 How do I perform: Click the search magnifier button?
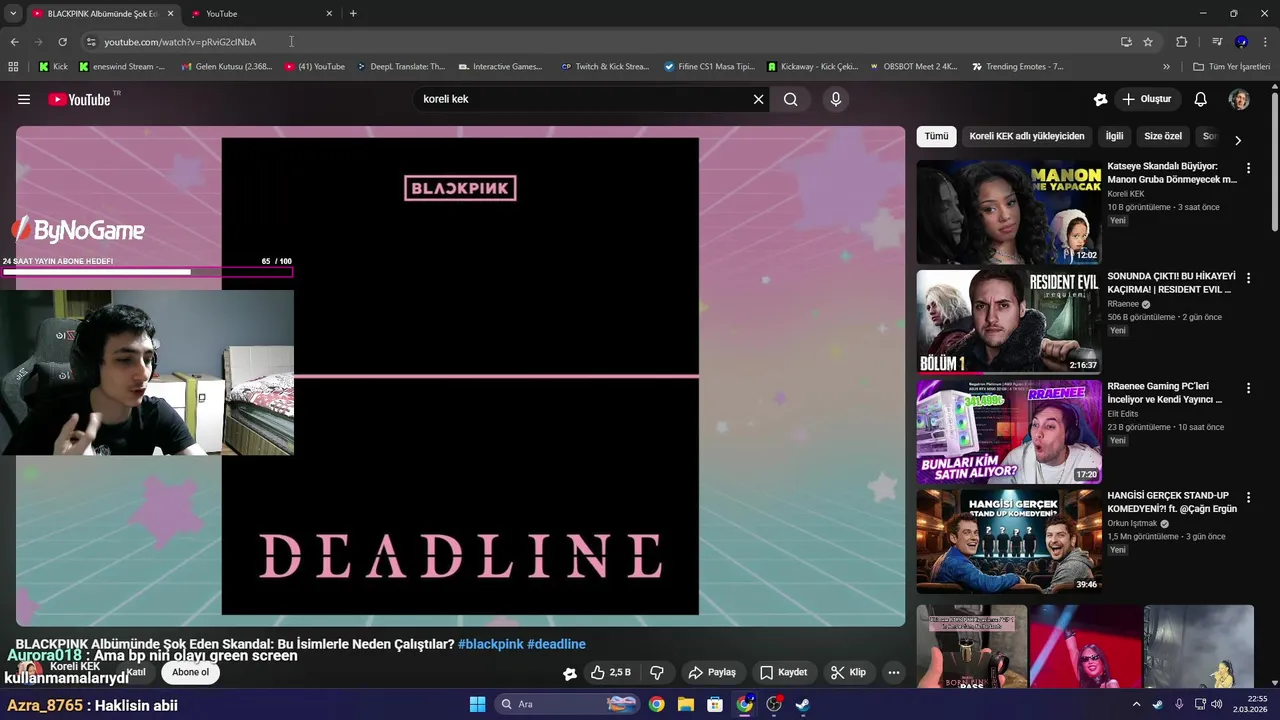click(x=791, y=99)
